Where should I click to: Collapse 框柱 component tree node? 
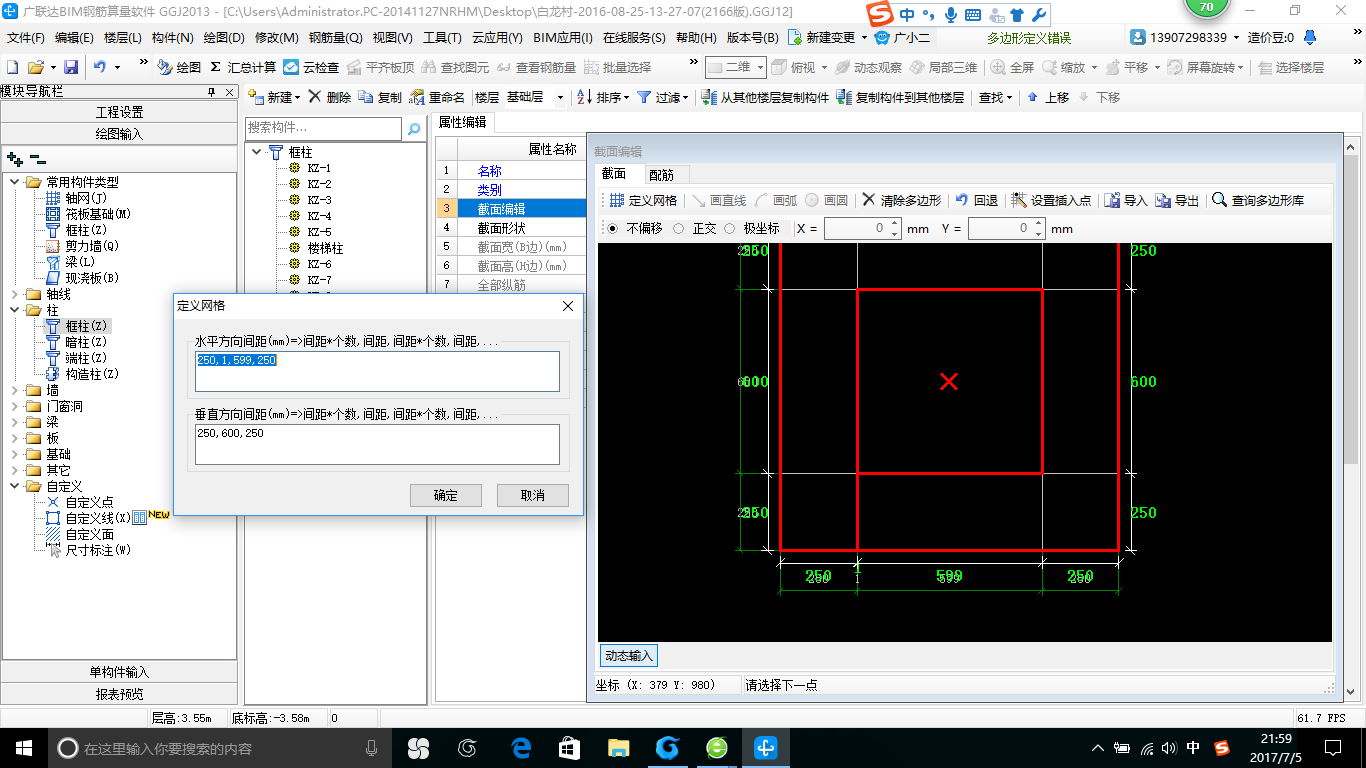coord(257,152)
